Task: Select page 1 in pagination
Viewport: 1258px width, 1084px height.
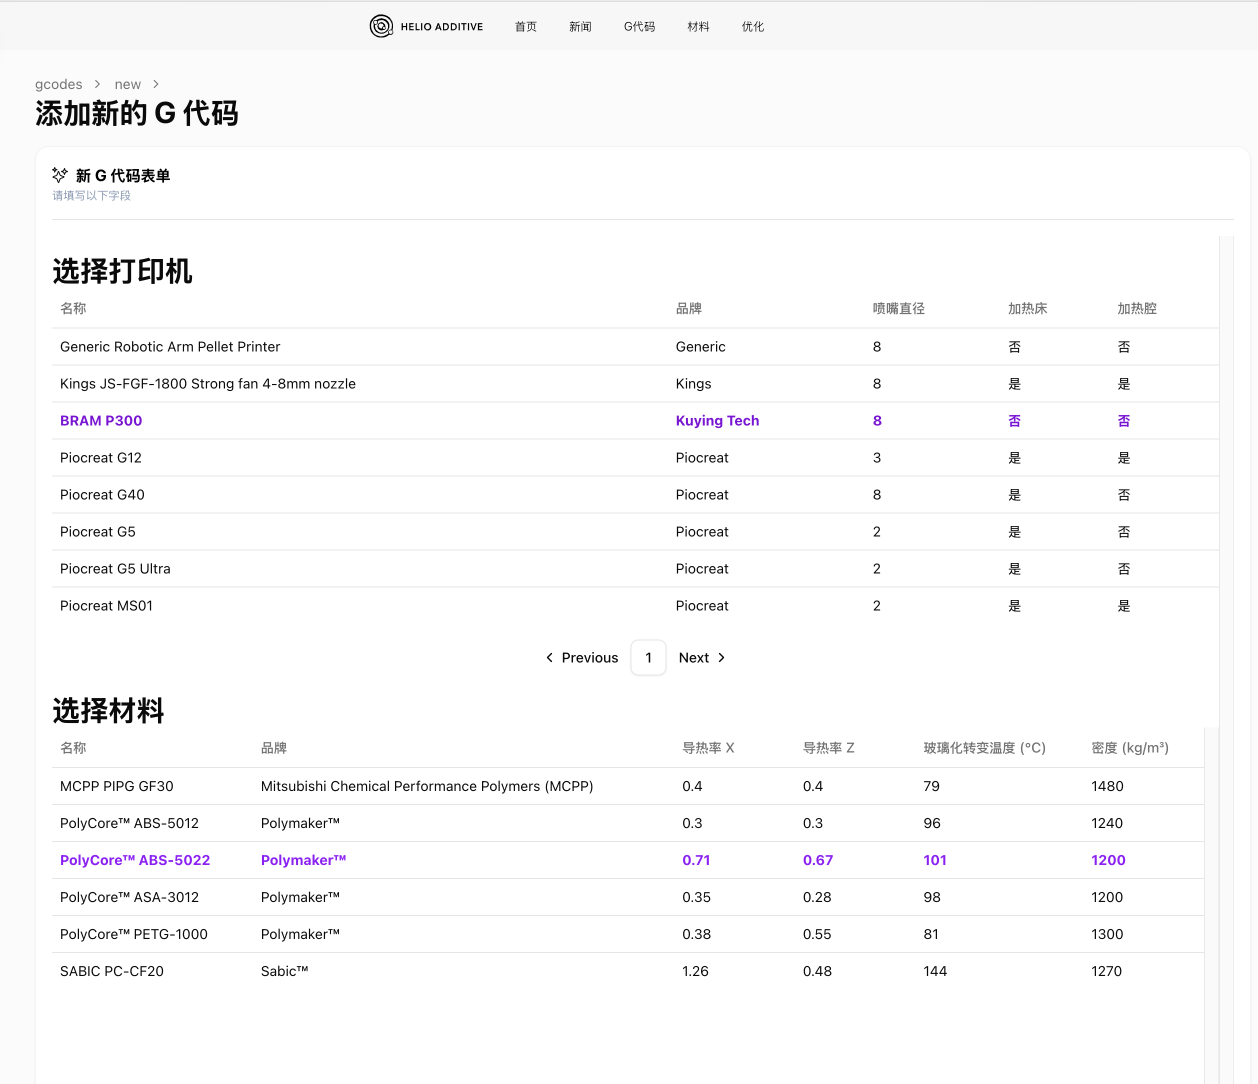Action: point(649,658)
